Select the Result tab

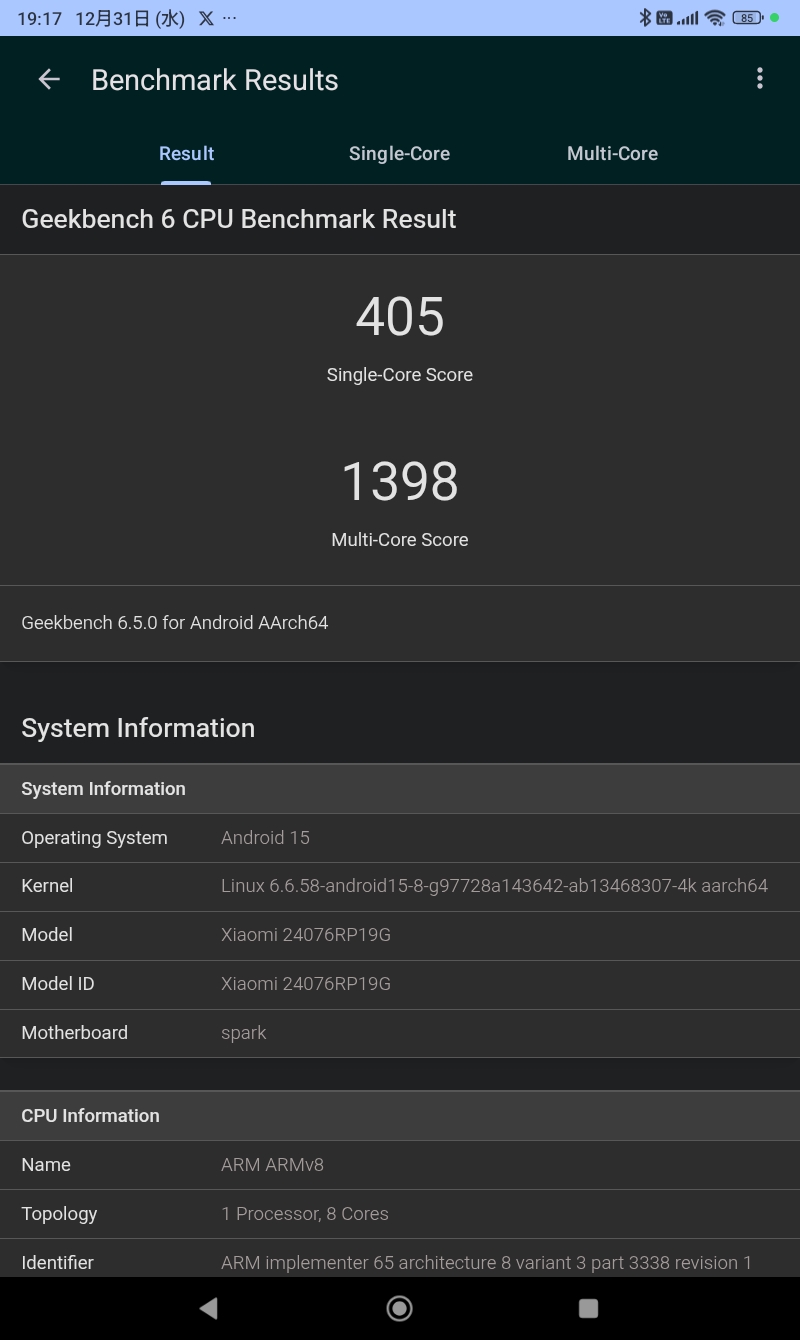point(186,154)
